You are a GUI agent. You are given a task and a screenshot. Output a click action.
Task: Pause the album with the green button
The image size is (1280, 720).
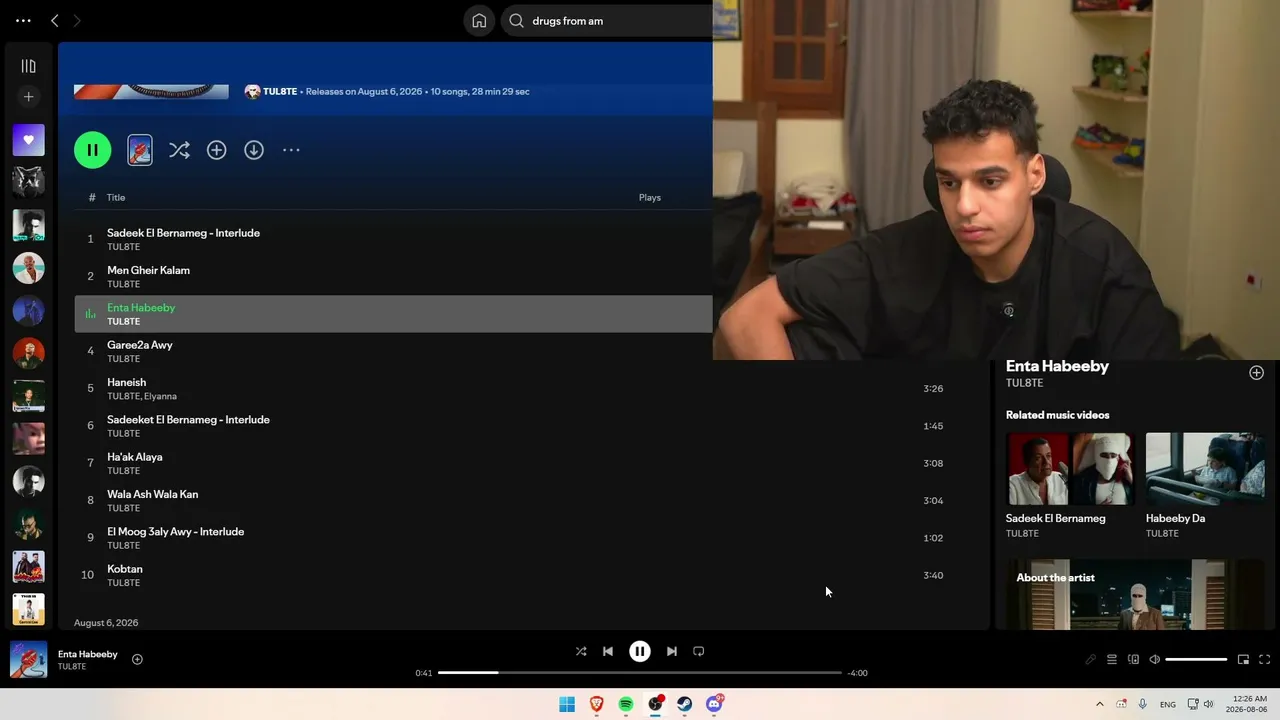click(x=92, y=150)
